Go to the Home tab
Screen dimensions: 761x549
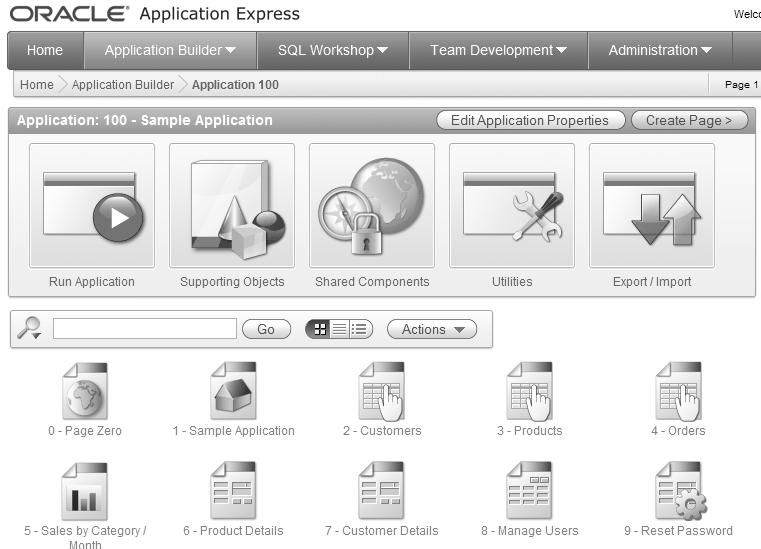(45, 50)
